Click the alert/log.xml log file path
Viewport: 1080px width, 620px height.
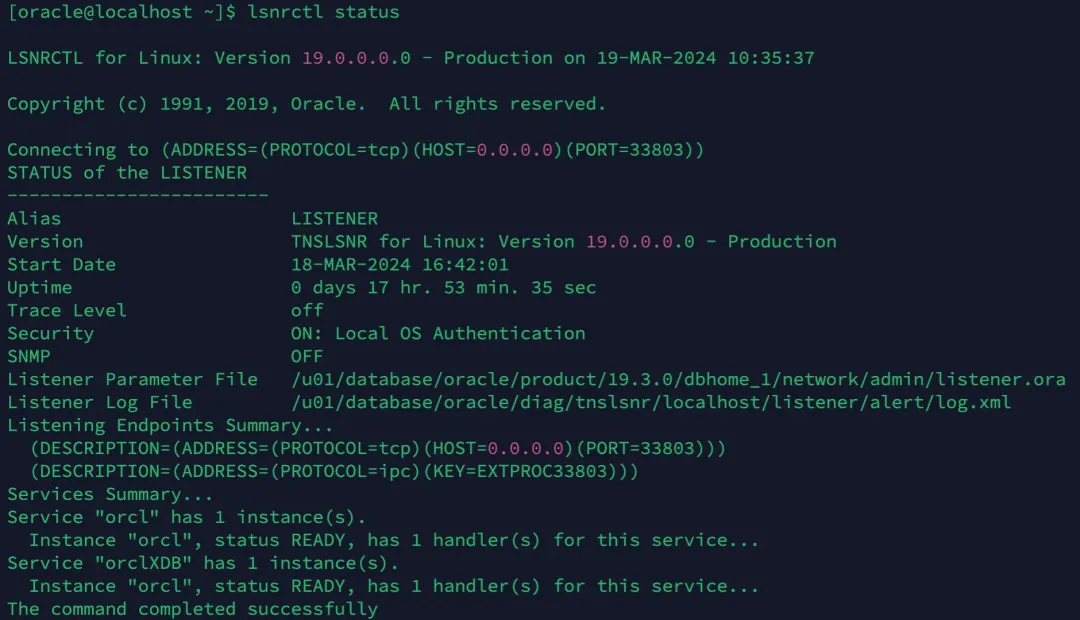point(651,402)
